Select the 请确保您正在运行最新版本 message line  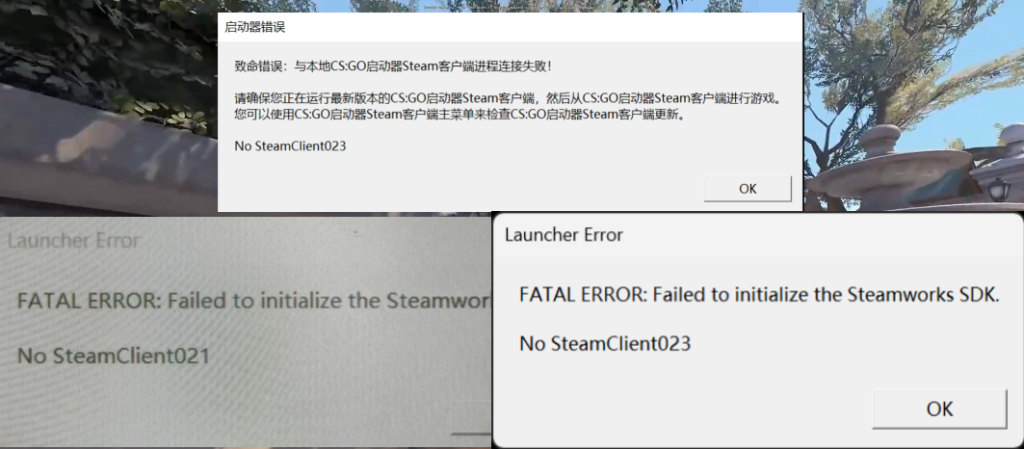(508, 99)
